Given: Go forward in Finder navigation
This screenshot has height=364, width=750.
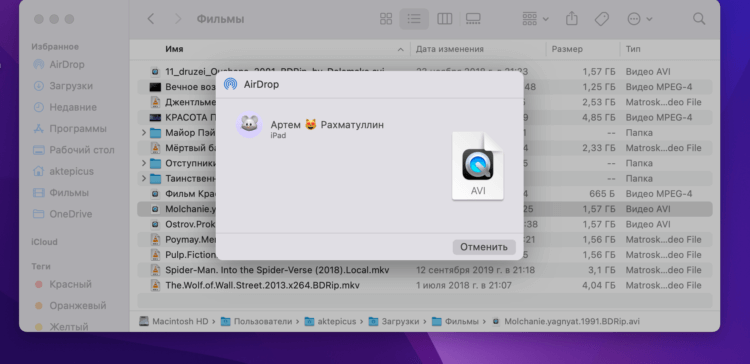Looking at the screenshot, I should 178,19.
